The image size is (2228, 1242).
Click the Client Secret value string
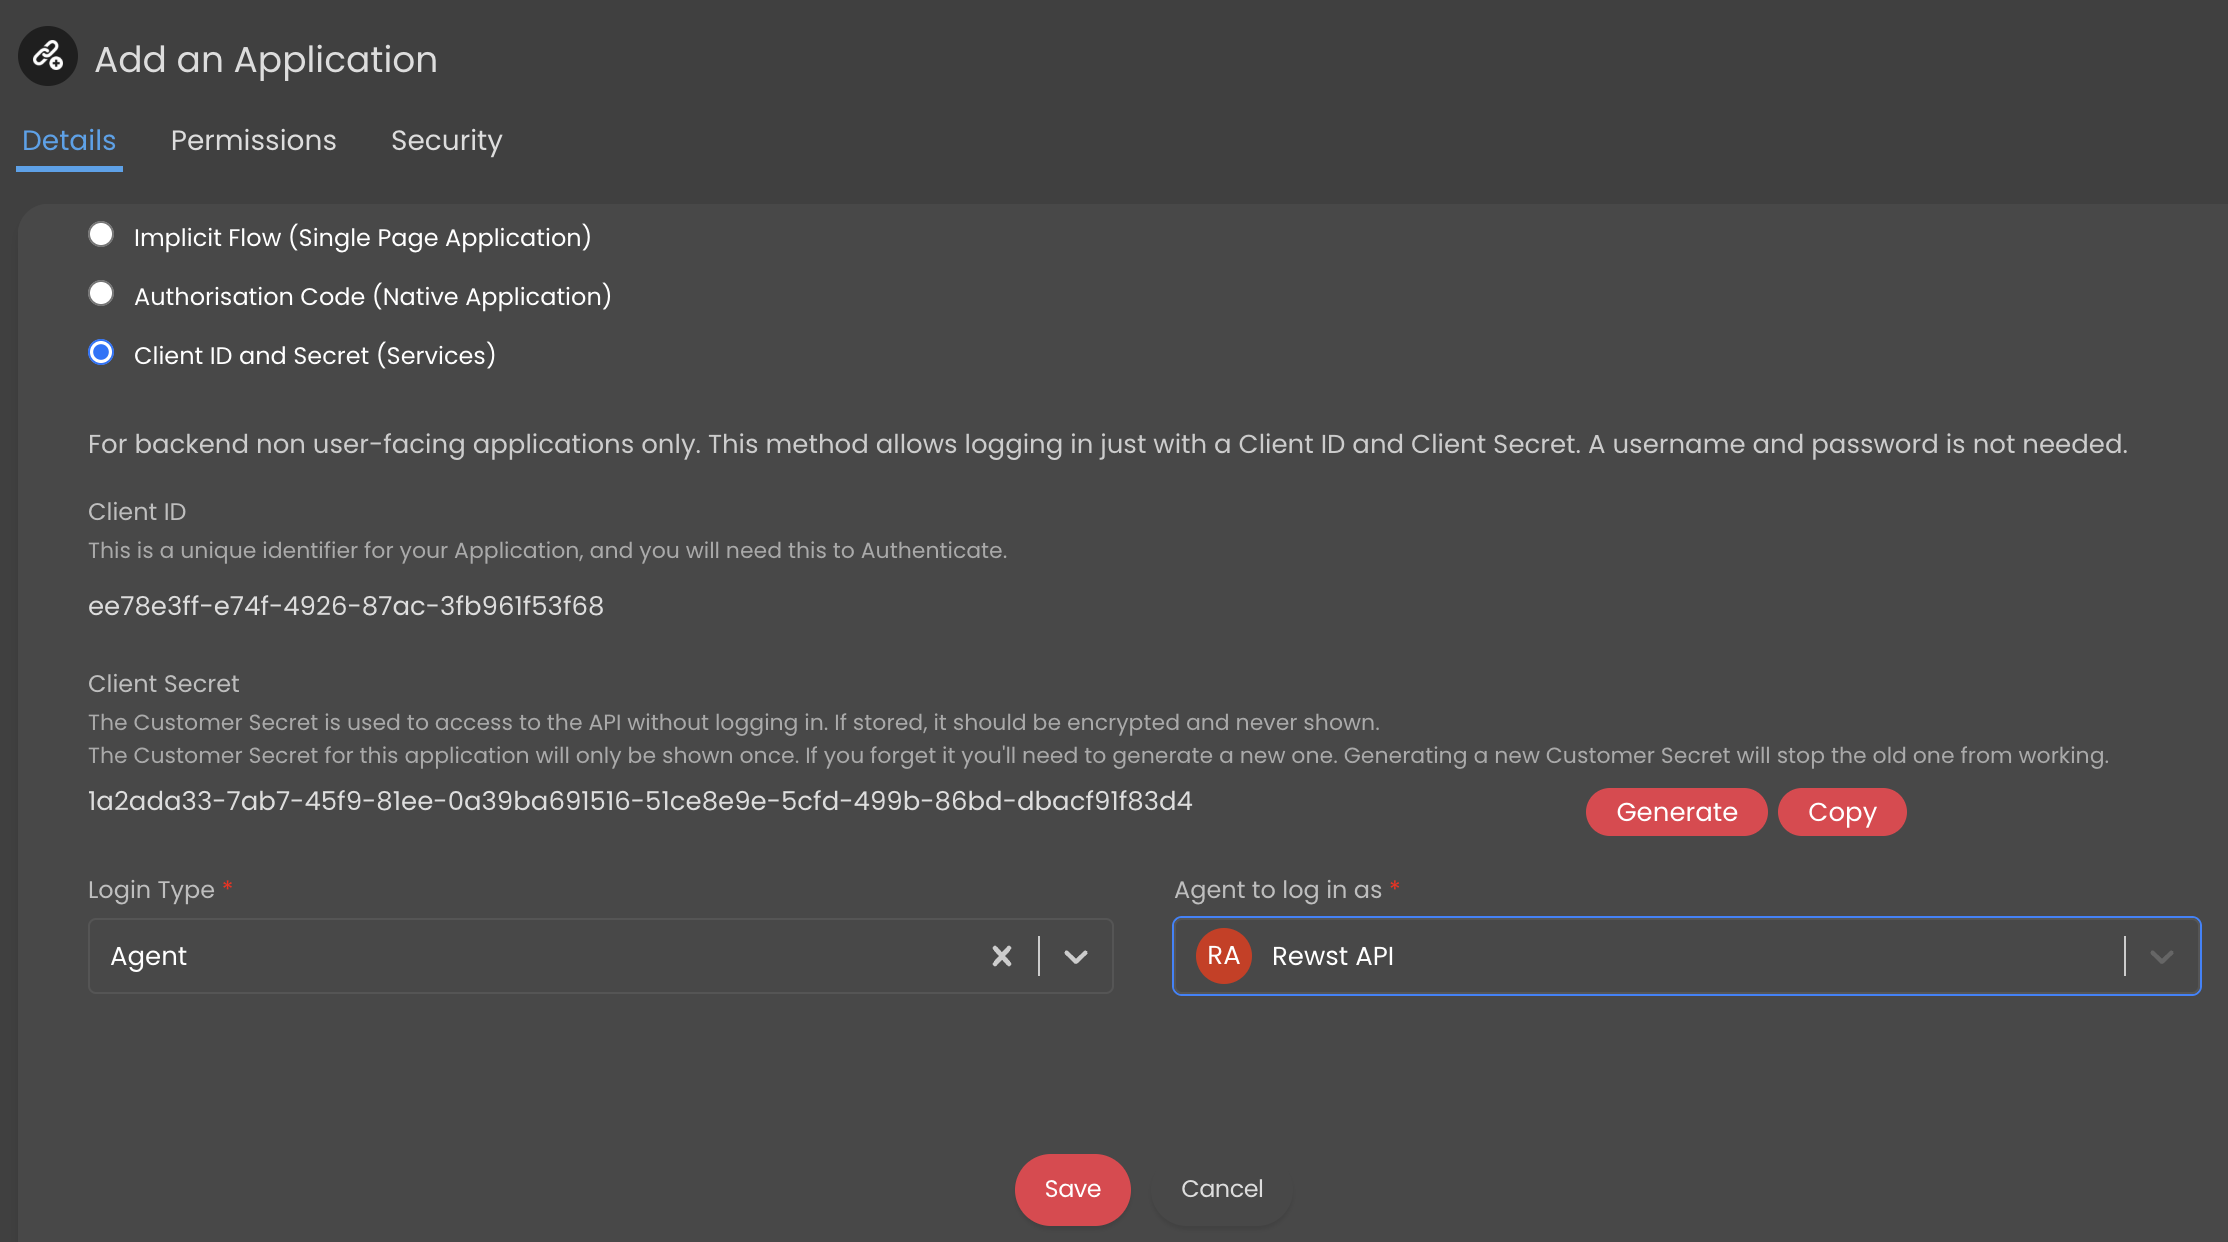click(640, 801)
